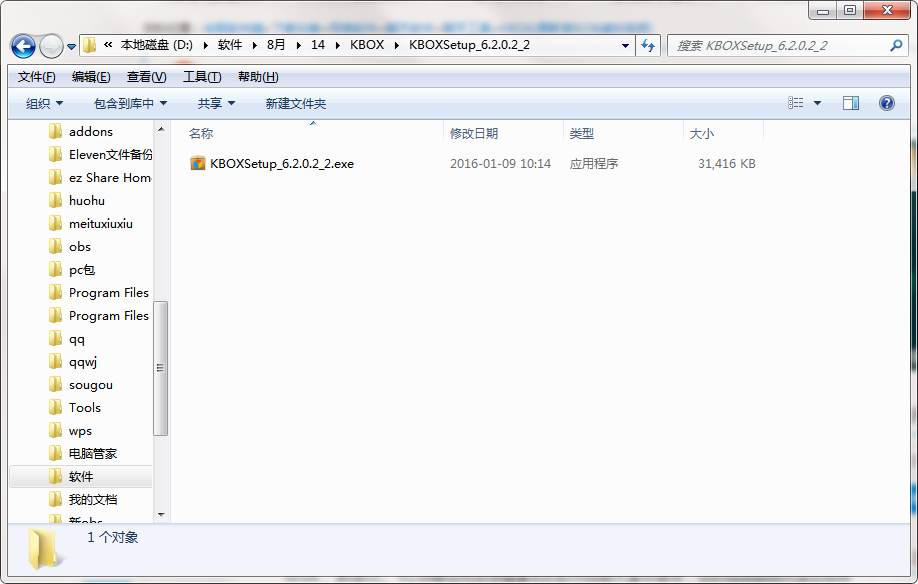Click the sougou folder icon
Screen dimensions: 918x584
[x=55, y=384]
